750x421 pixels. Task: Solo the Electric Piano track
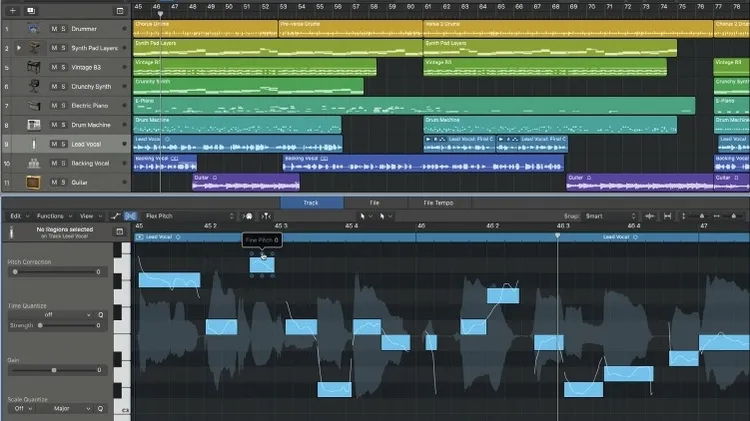(64, 105)
